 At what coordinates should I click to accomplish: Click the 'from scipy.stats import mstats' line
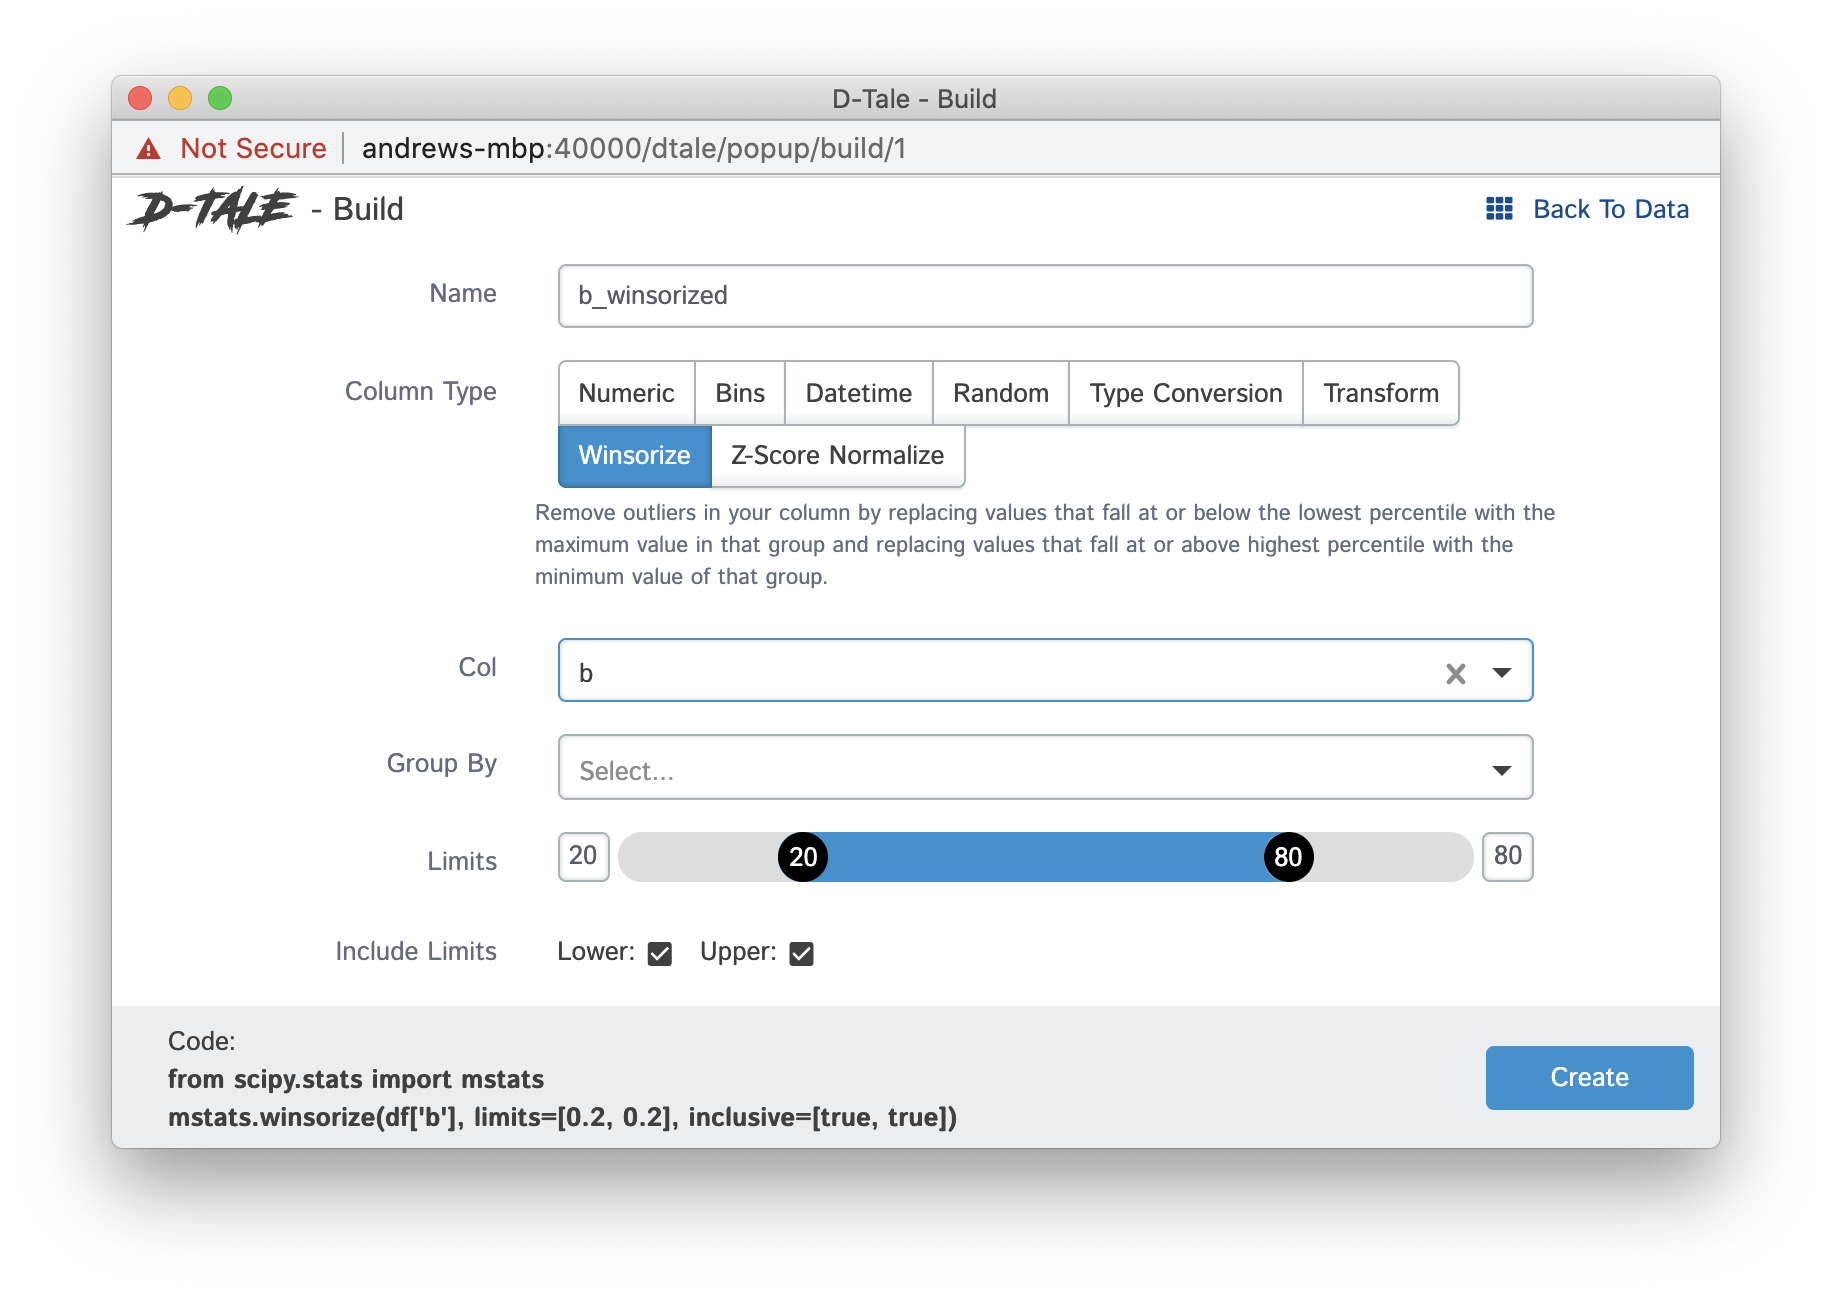(356, 1079)
